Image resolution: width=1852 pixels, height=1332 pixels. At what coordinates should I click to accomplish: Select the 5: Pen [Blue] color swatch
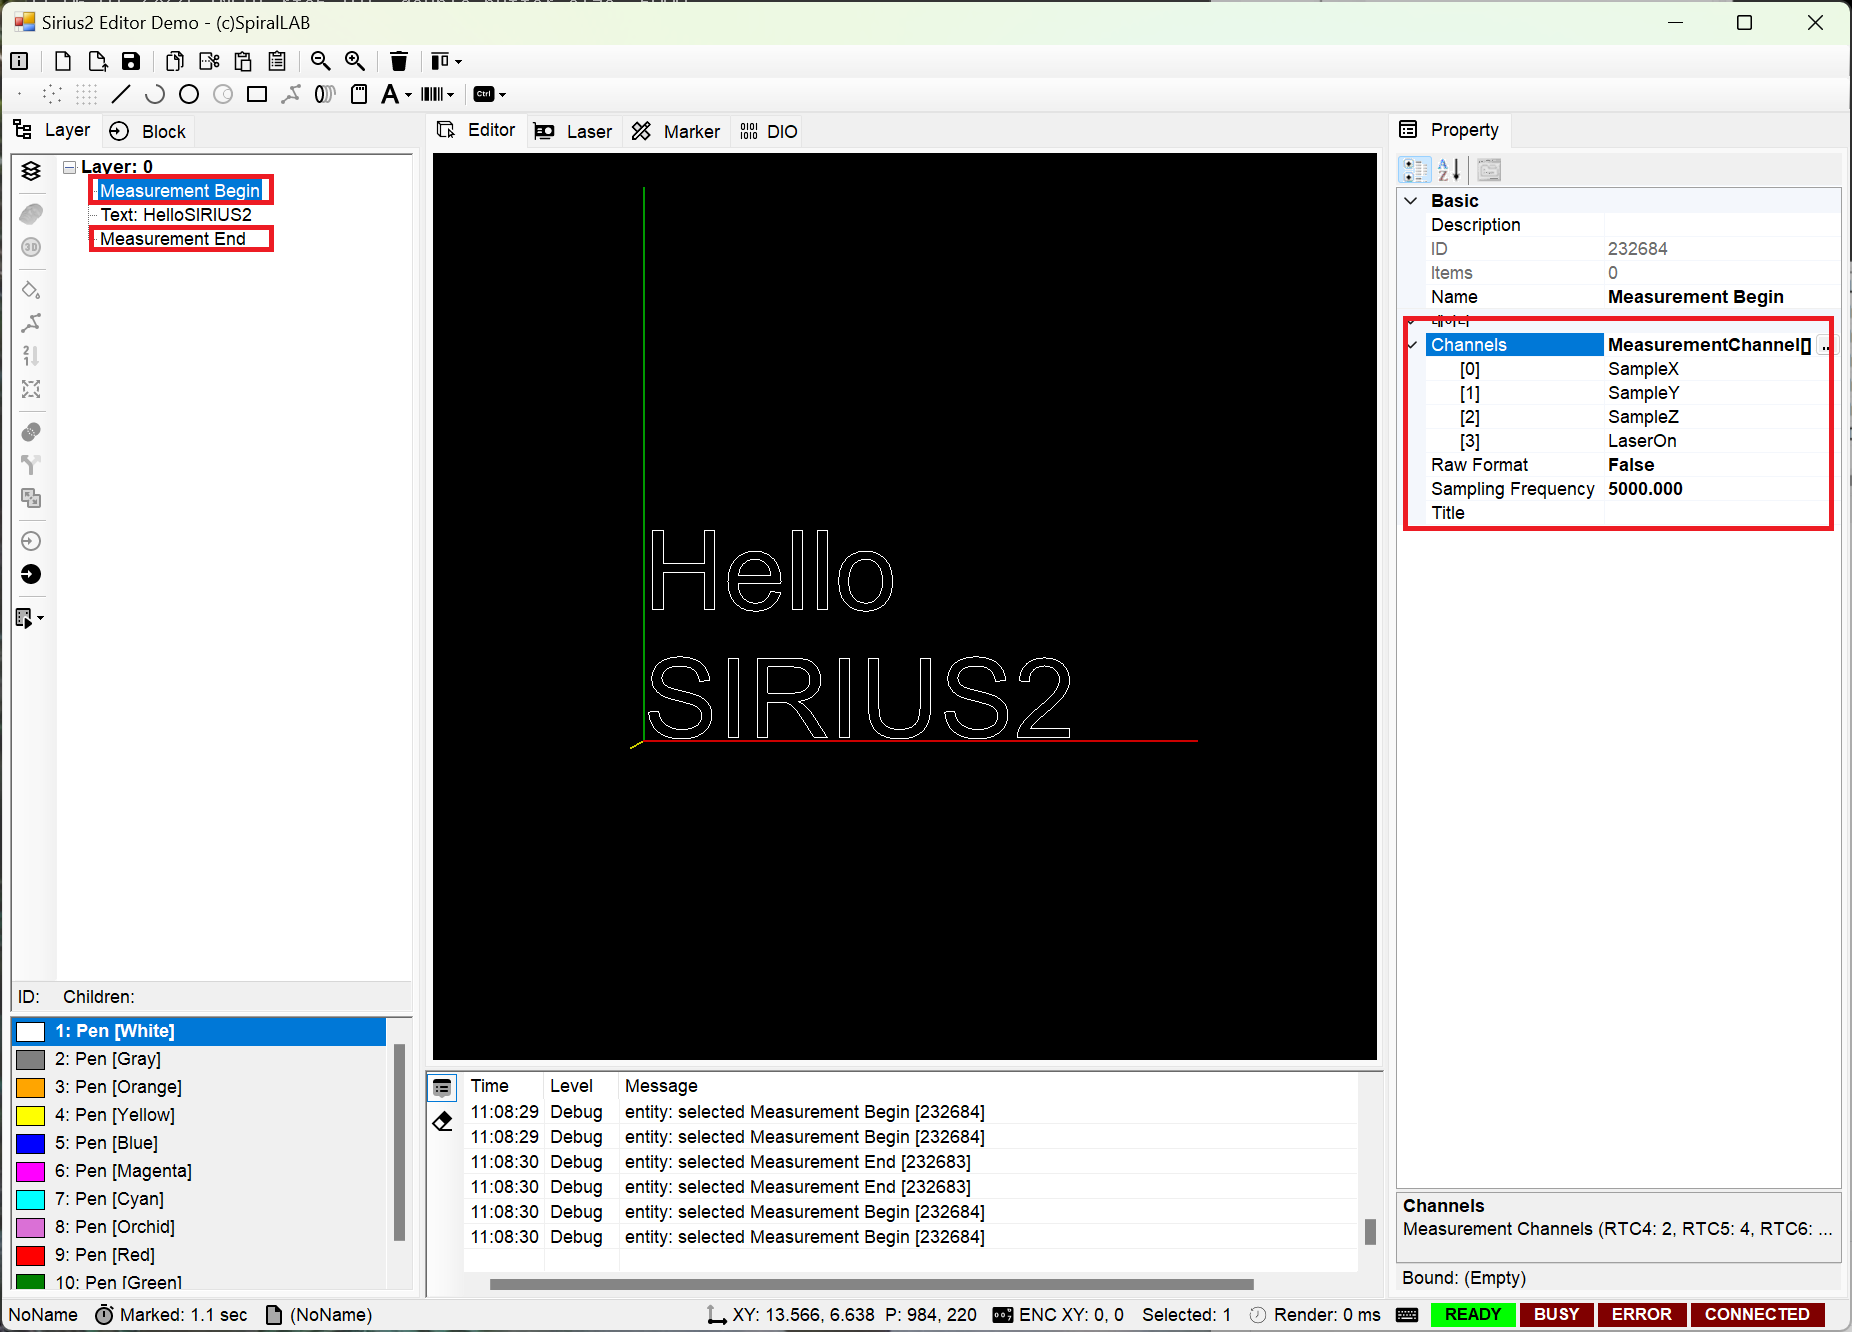pos(31,1143)
